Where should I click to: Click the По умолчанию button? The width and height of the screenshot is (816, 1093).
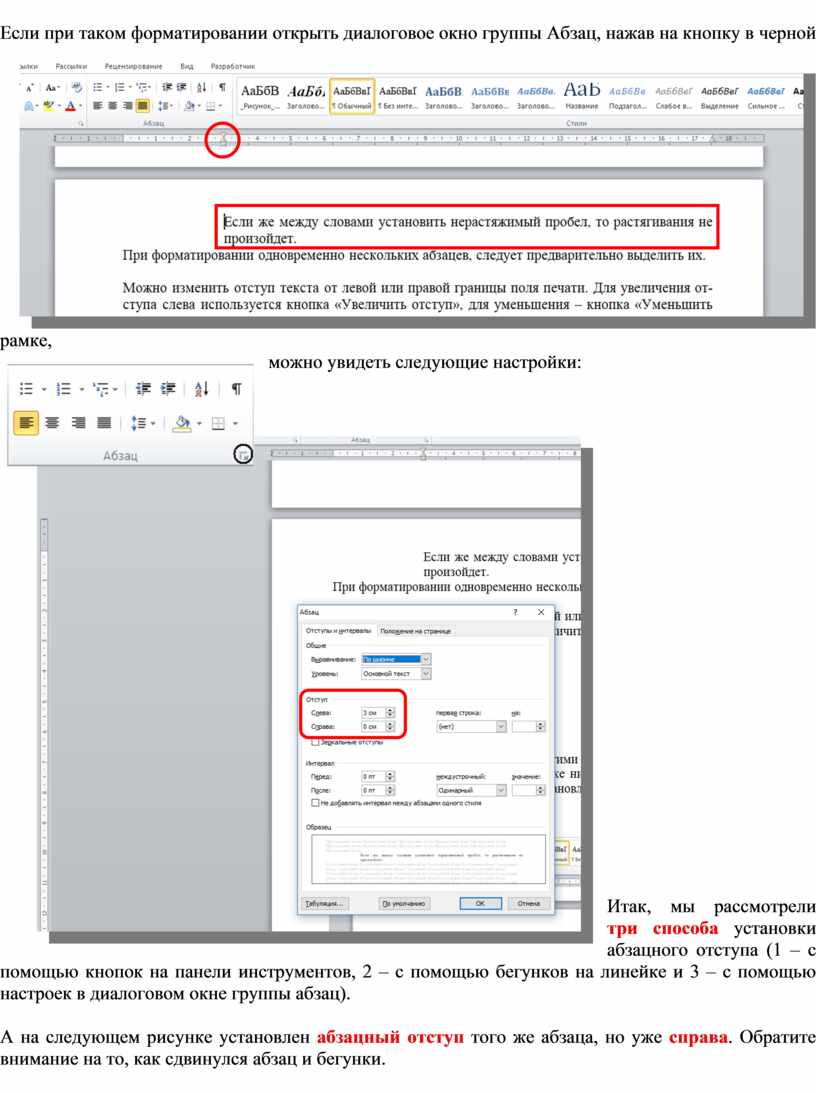[x=404, y=903]
